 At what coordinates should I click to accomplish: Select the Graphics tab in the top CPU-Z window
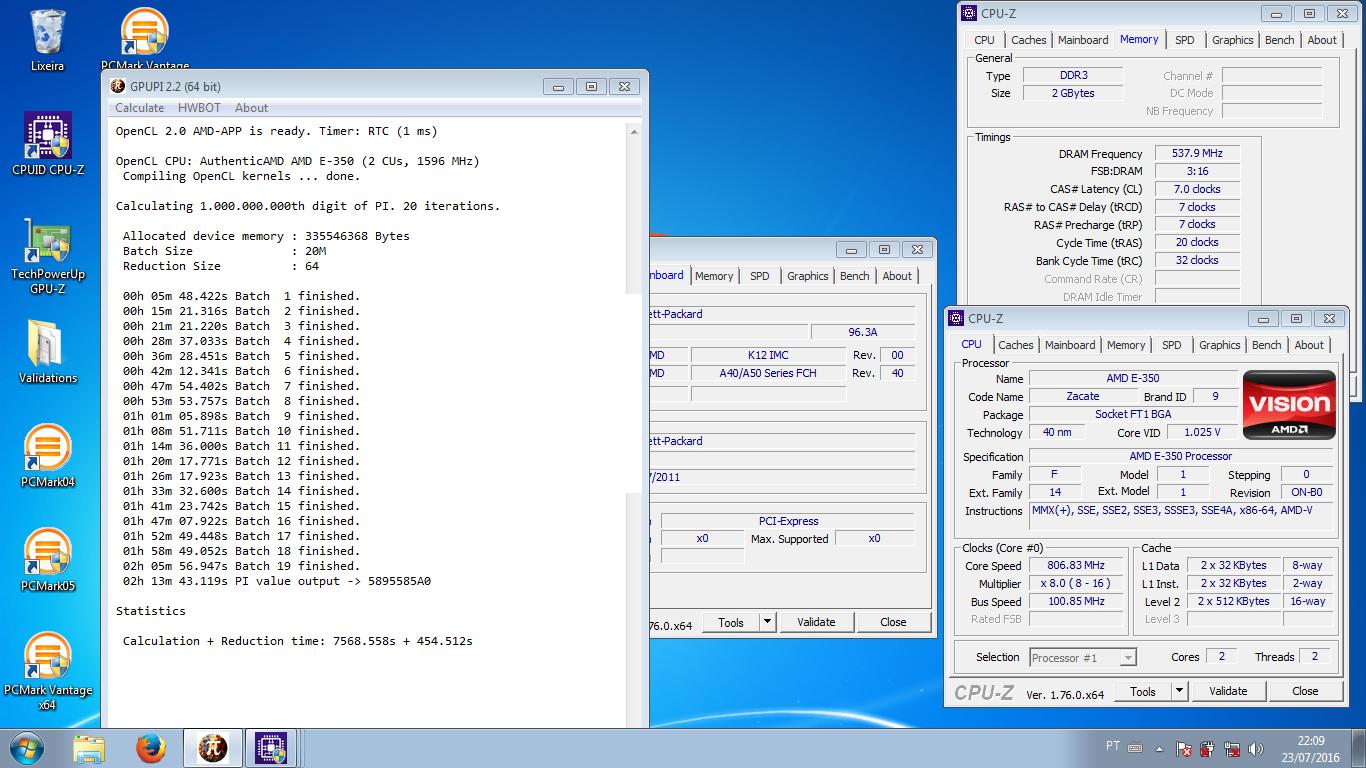[1232, 40]
